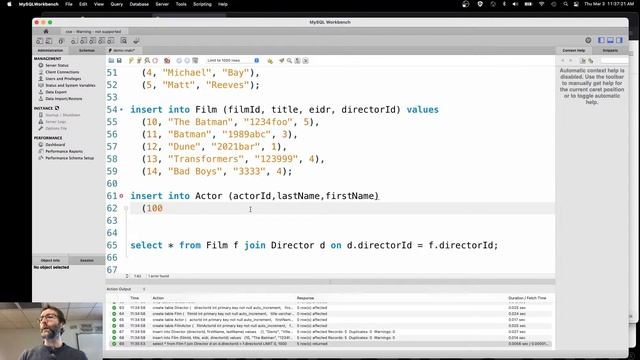Search table data icon in main toolbar
Viewport: 640px width, 360px height.
click(x=123, y=41)
